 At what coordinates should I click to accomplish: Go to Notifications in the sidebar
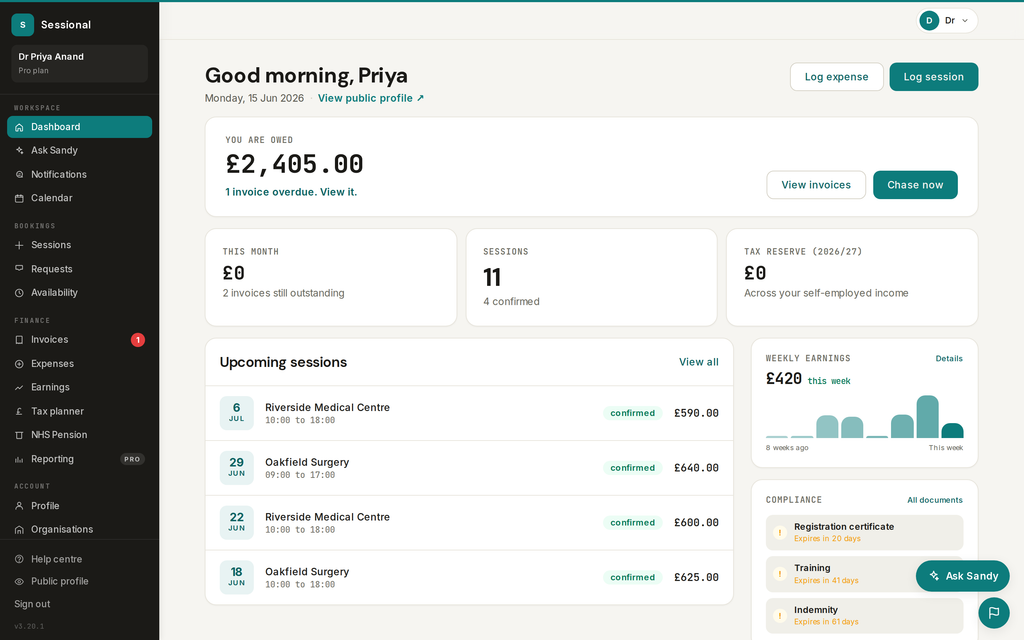[x=80, y=174]
